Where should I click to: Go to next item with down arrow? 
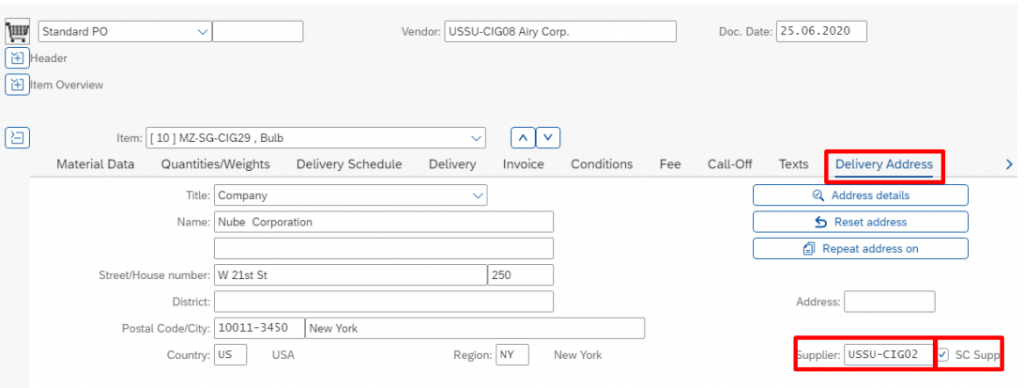[548, 138]
